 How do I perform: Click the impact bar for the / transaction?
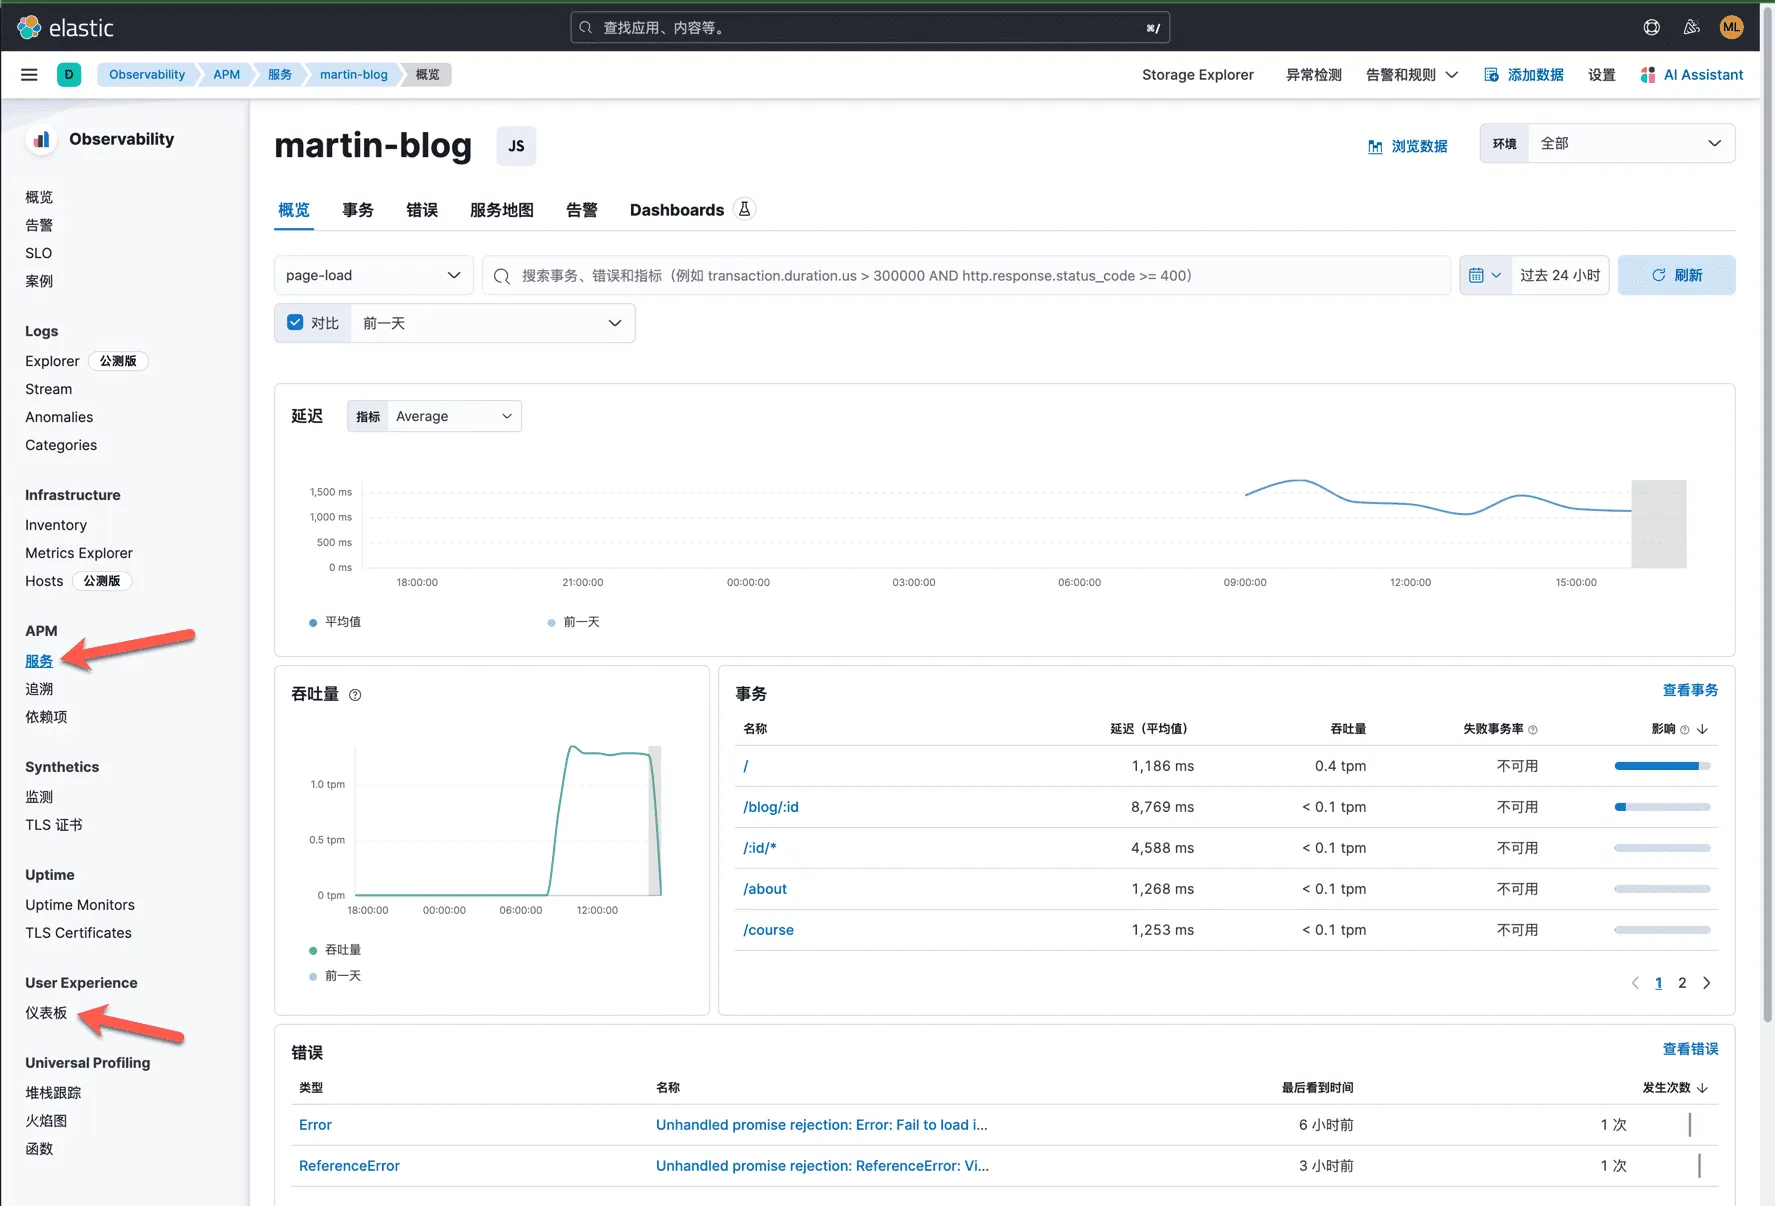(x=1660, y=766)
